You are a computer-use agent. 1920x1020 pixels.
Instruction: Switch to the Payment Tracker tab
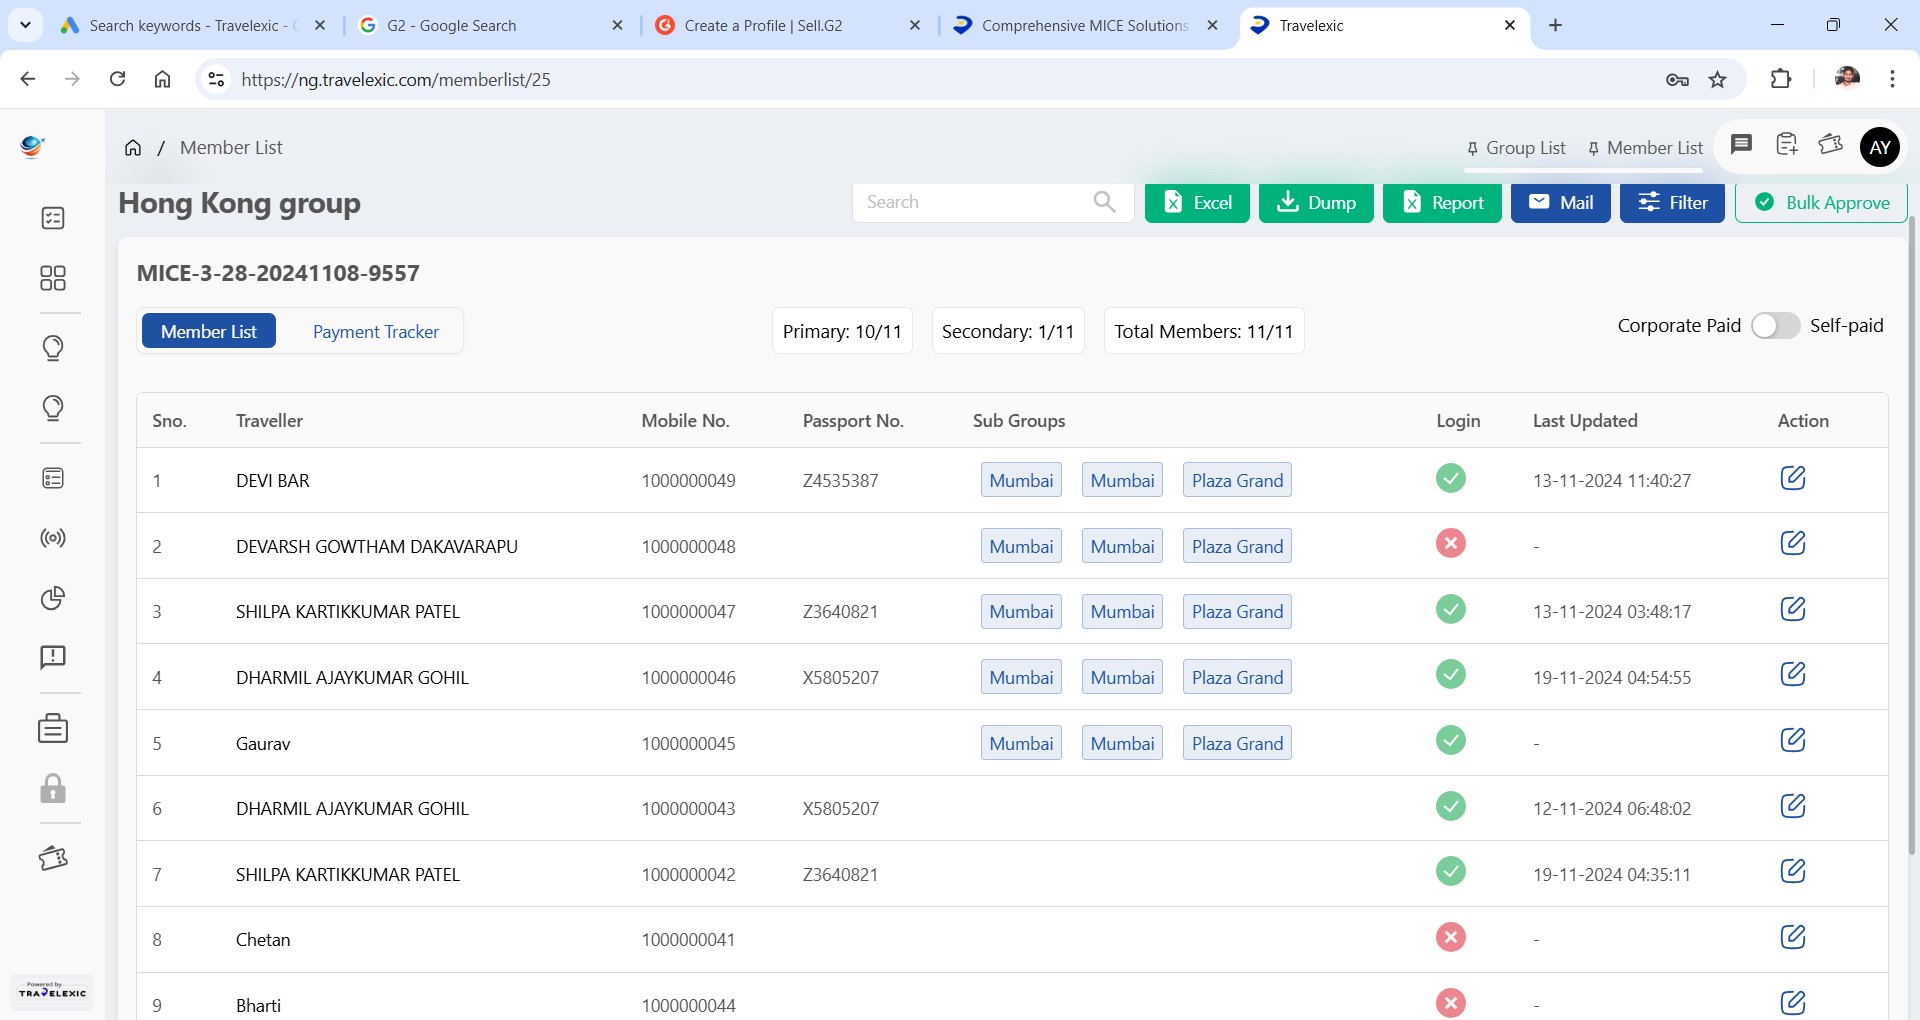point(375,332)
